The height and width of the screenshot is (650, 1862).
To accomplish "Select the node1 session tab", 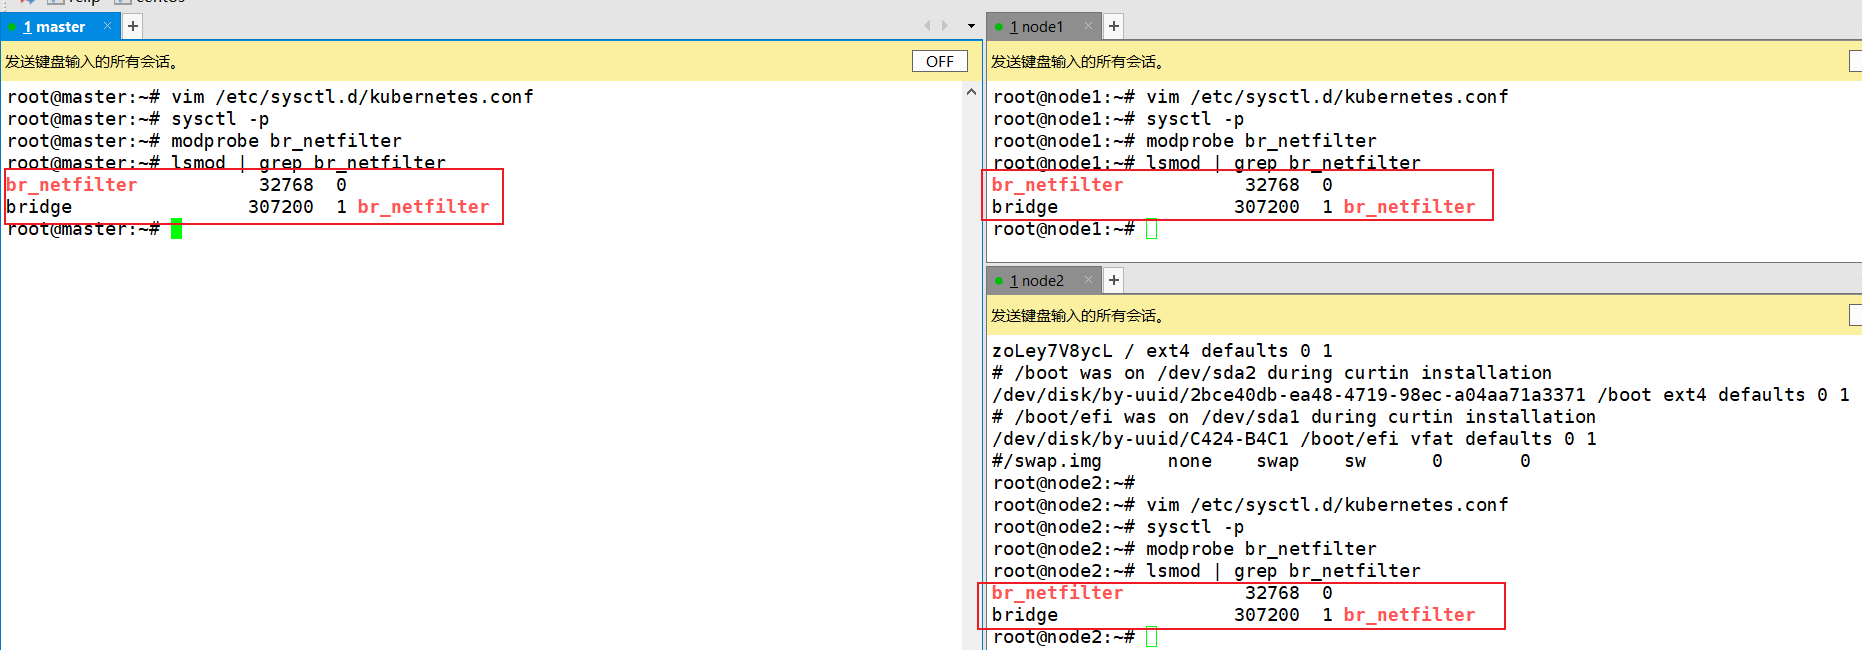I will pos(1042,27).
